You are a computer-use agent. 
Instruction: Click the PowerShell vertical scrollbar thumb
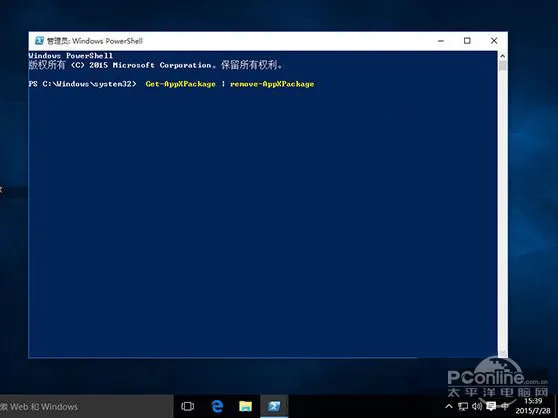click(502, 66)
